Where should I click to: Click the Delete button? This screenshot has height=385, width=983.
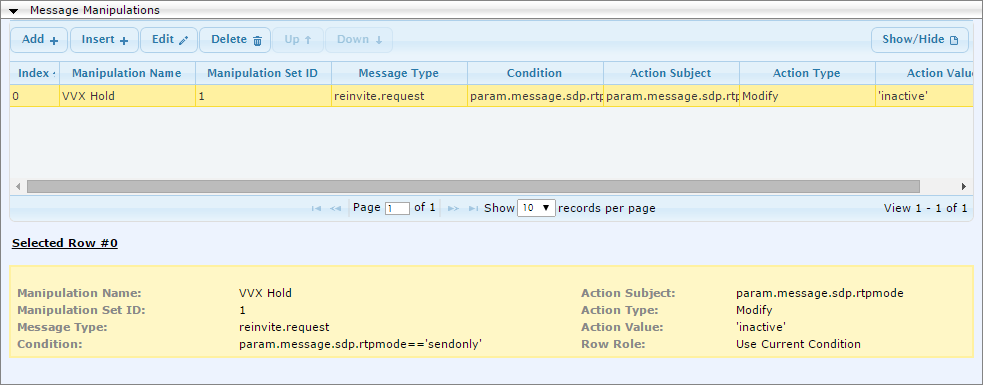point(235,40)
